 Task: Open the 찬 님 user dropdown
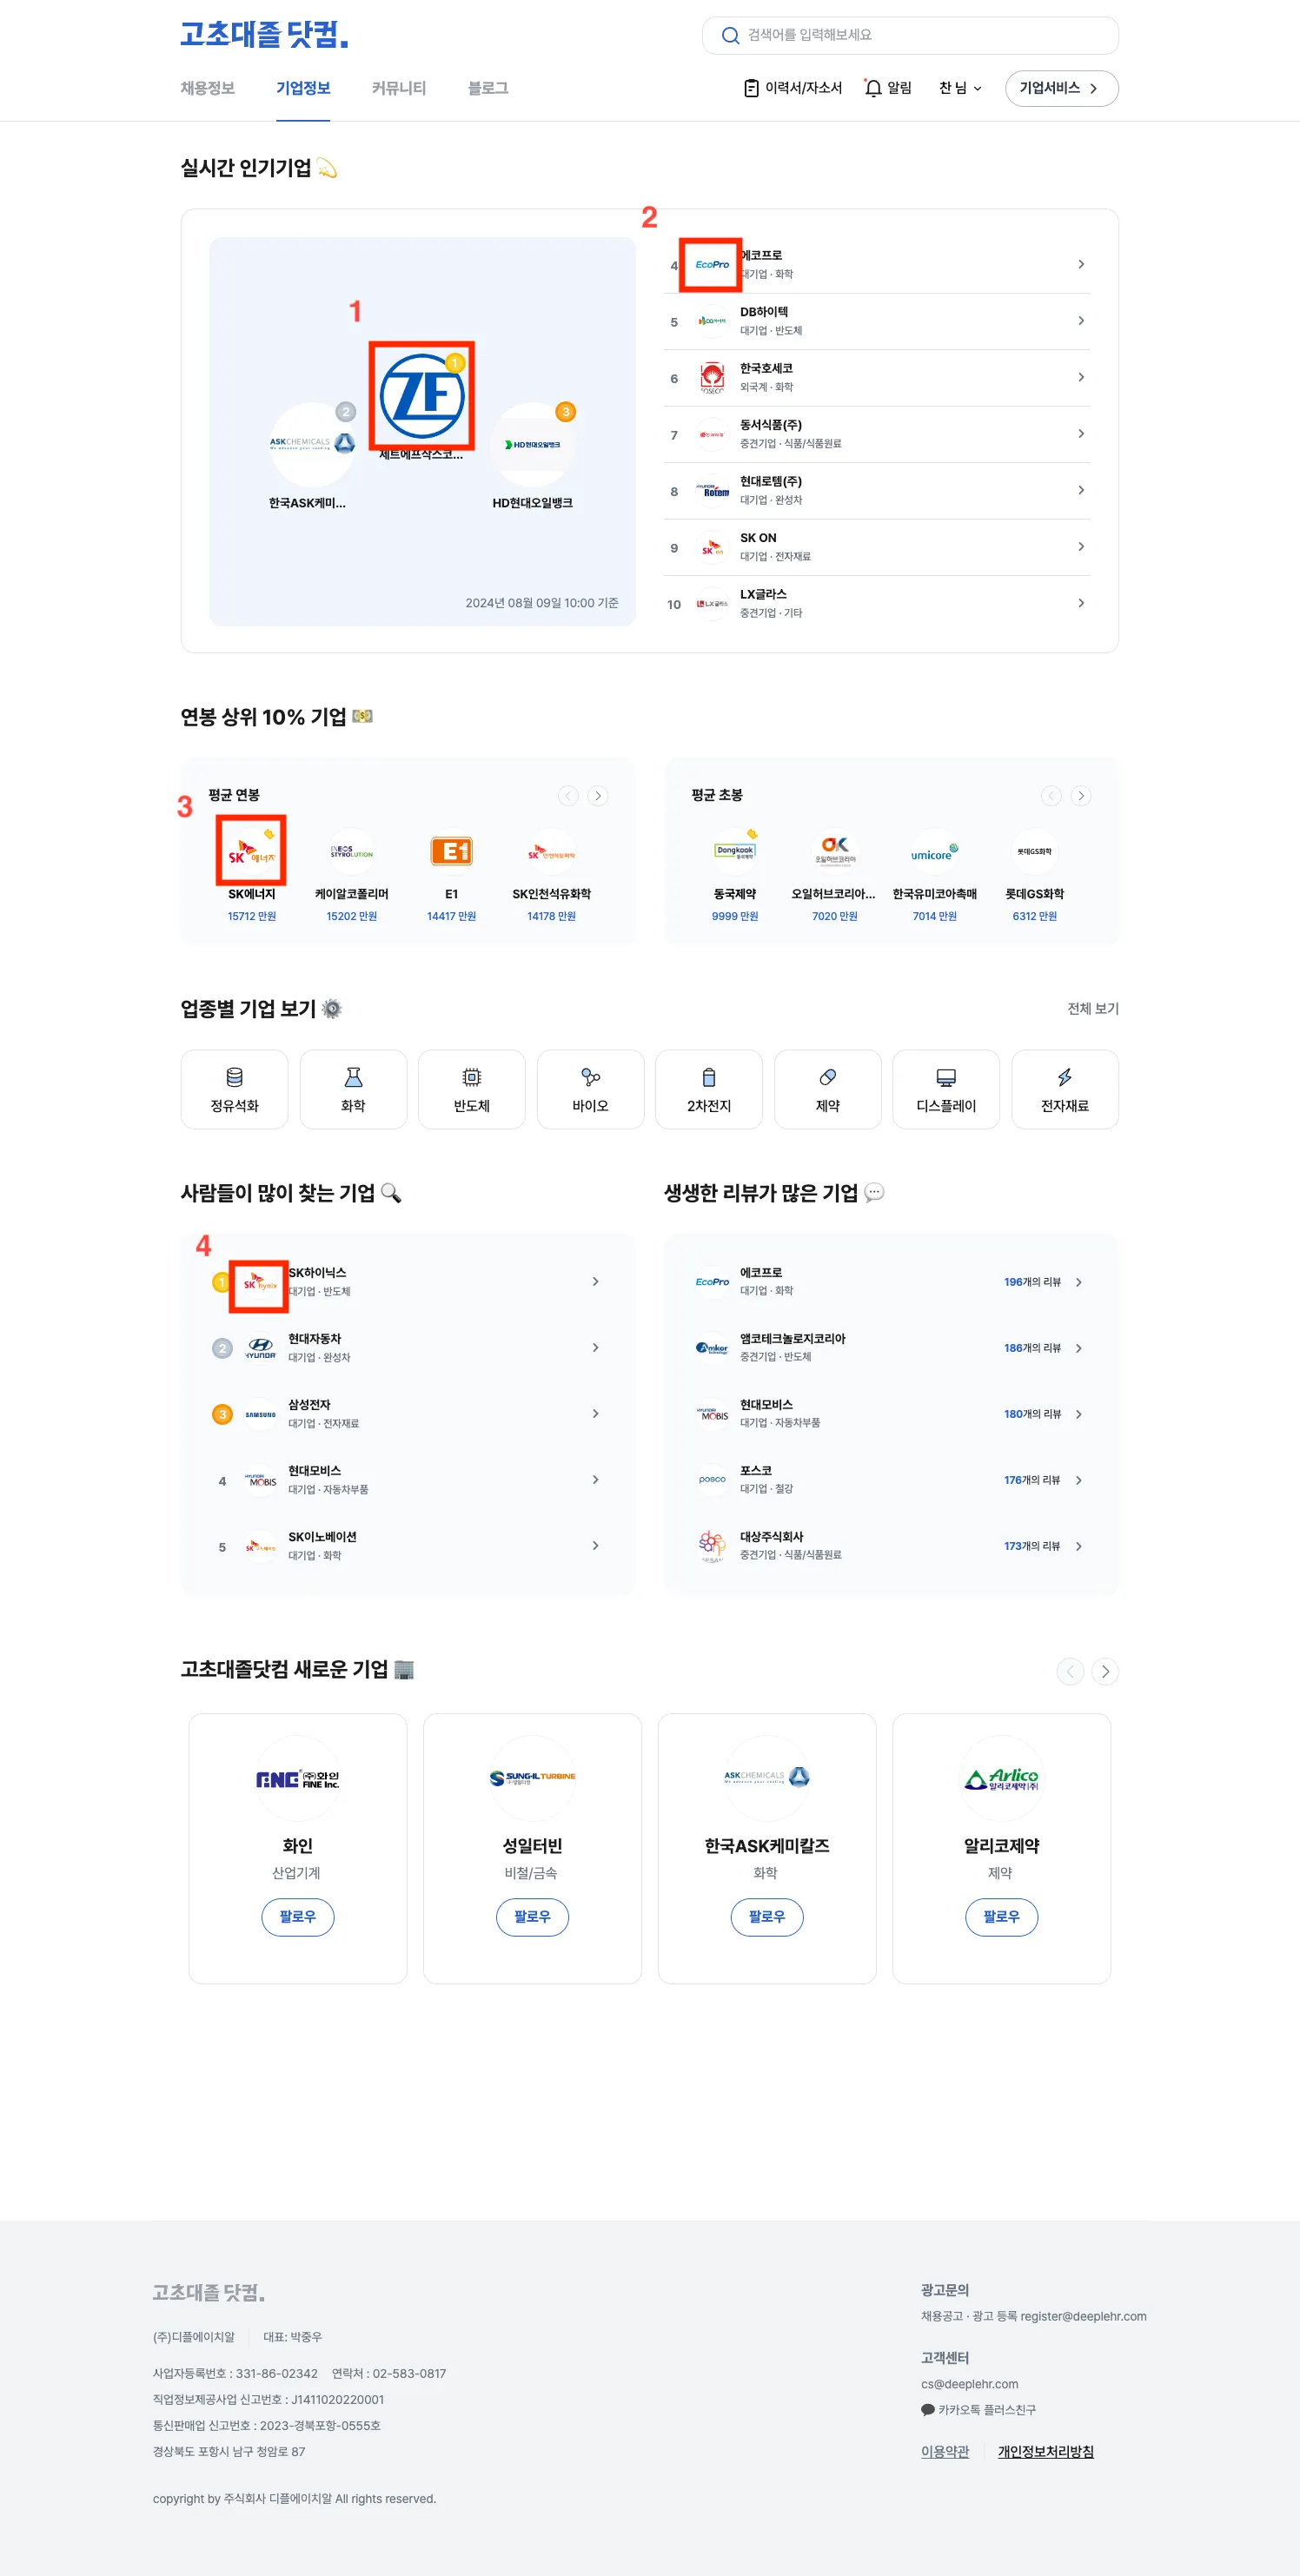point(960,88)
